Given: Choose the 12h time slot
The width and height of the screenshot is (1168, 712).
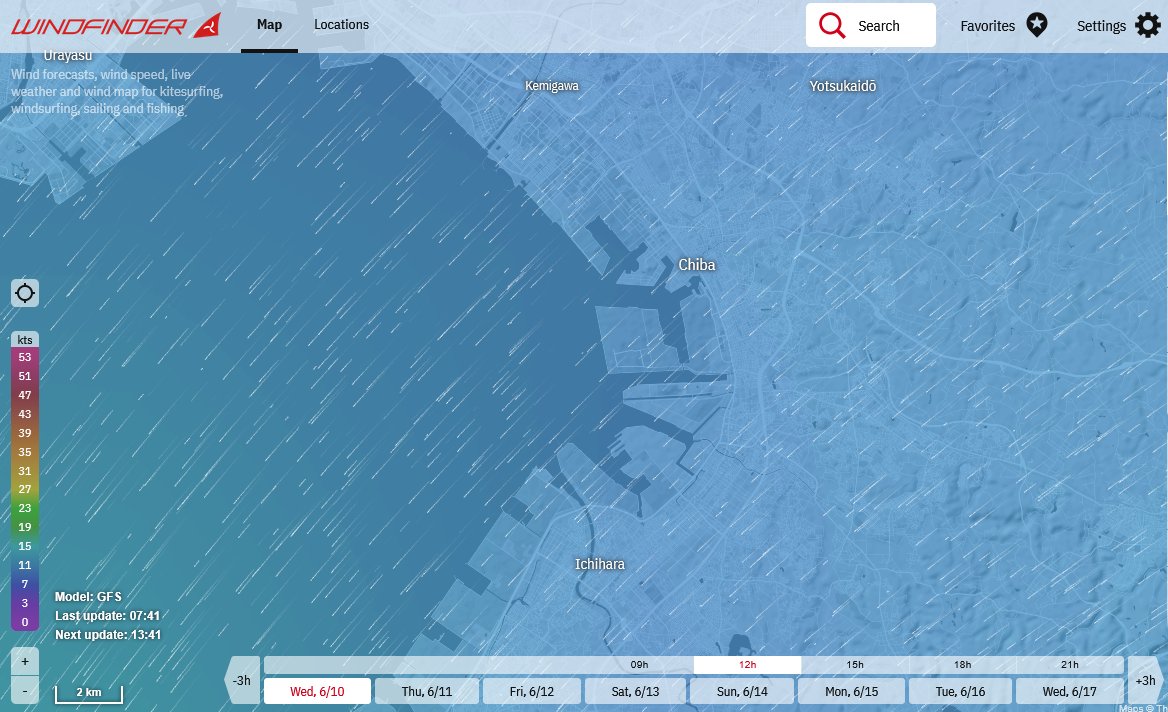Looking at the screenshot, I should 747,665.
